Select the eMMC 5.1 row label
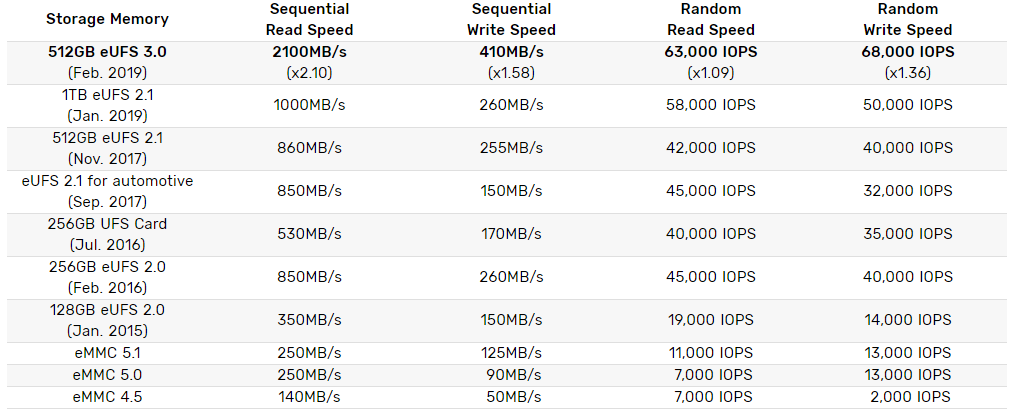 (107, 353)
